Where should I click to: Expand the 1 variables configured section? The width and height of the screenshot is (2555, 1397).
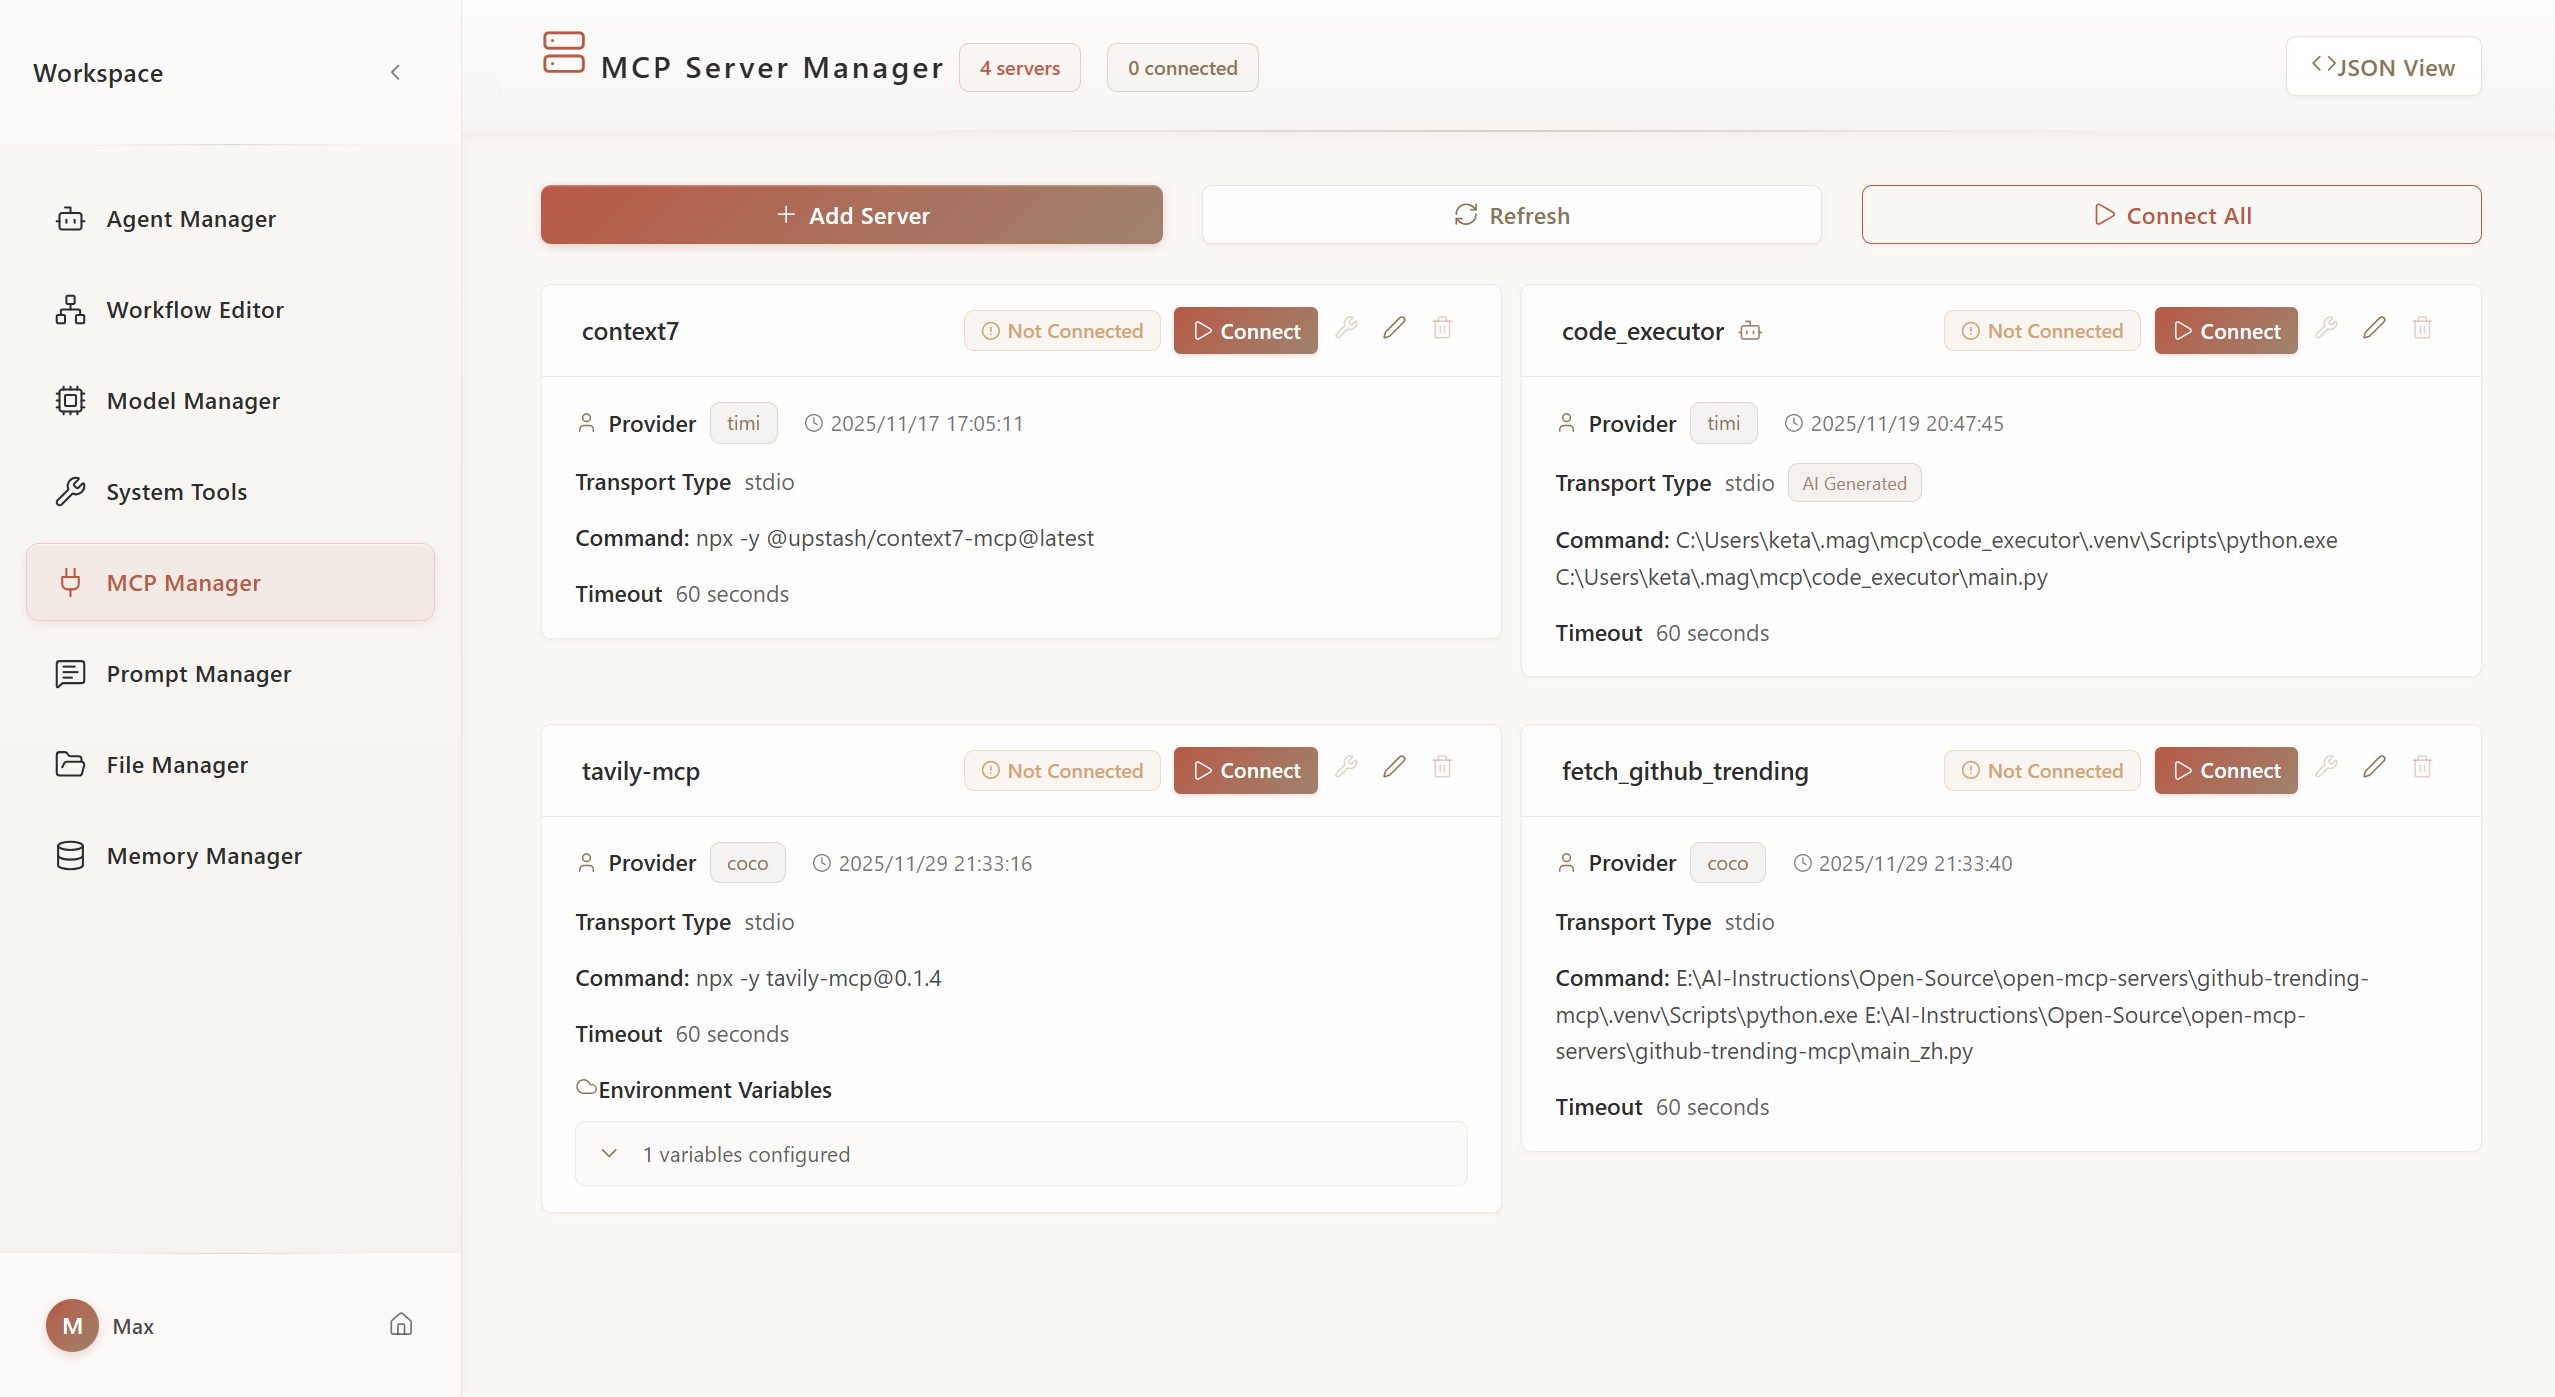(609, 1153)
